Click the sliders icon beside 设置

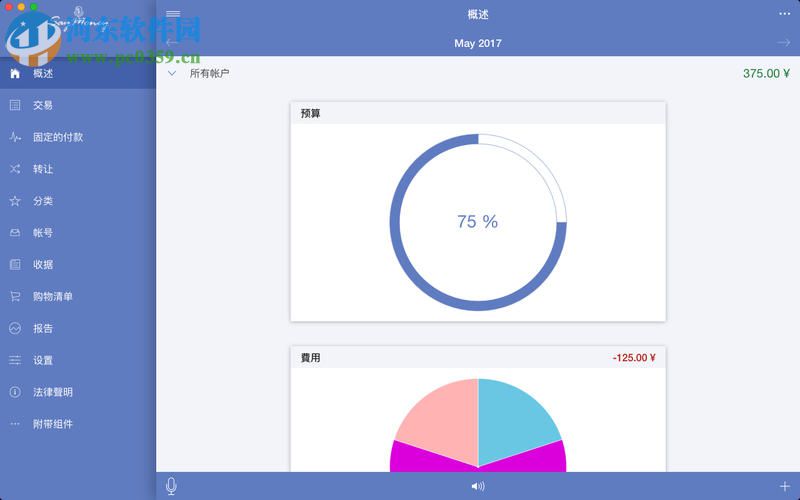pyautogui.click(x=15, y=360)
